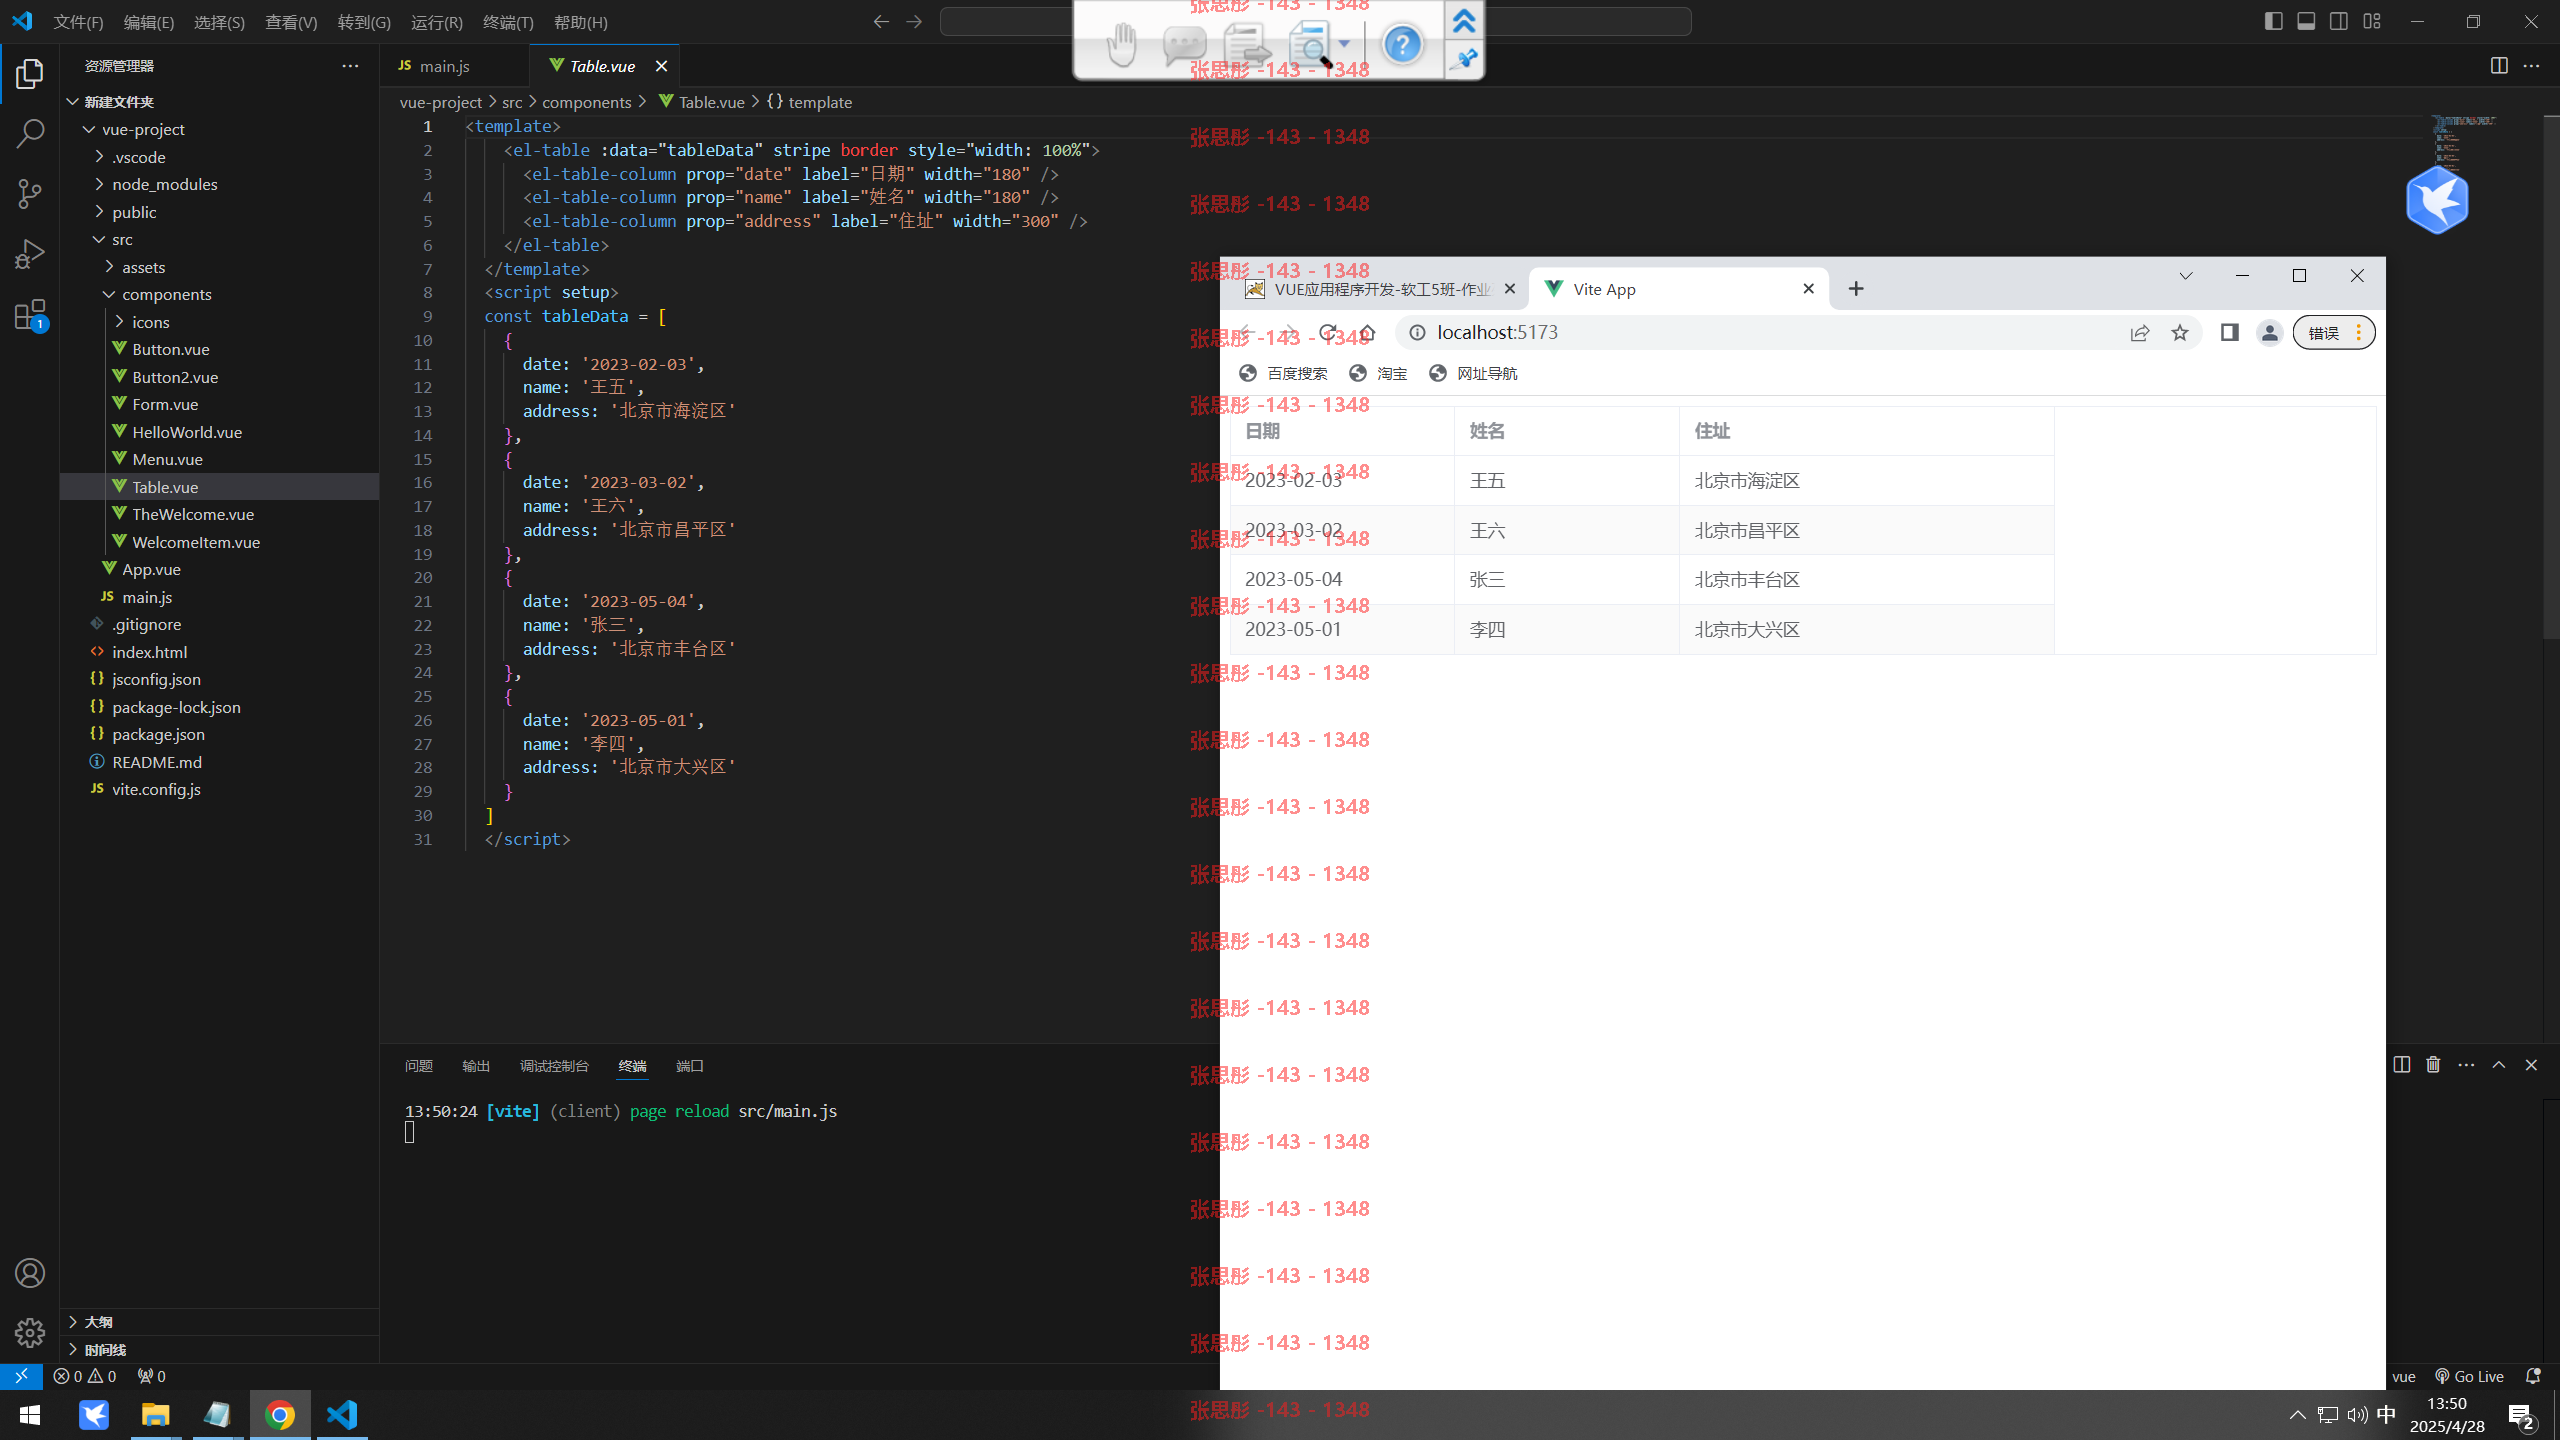The width and height of the screenshot is (2560, 1440).
Task: Open the Search view in activity bar
Action: (x=30, y=134)
